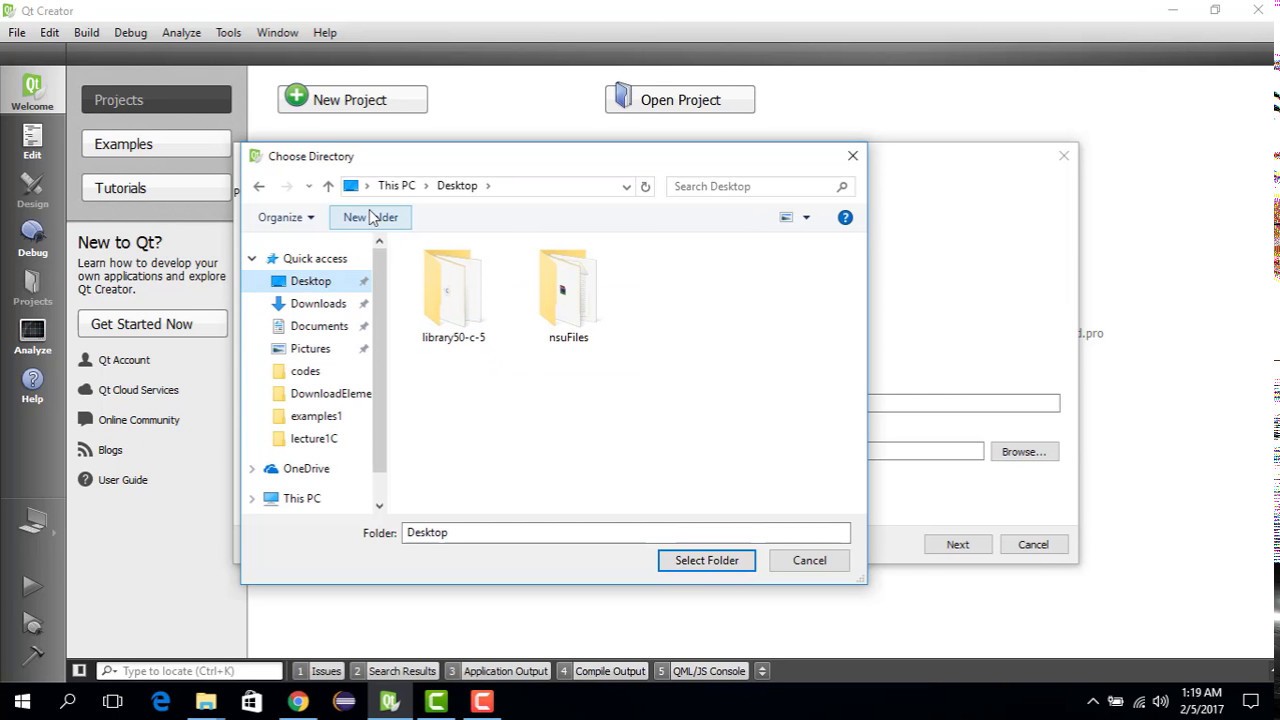Open recent locations dropdown arrow
Screen dimensions: 1280x720
pyautogui.click(x=308, y=186)
